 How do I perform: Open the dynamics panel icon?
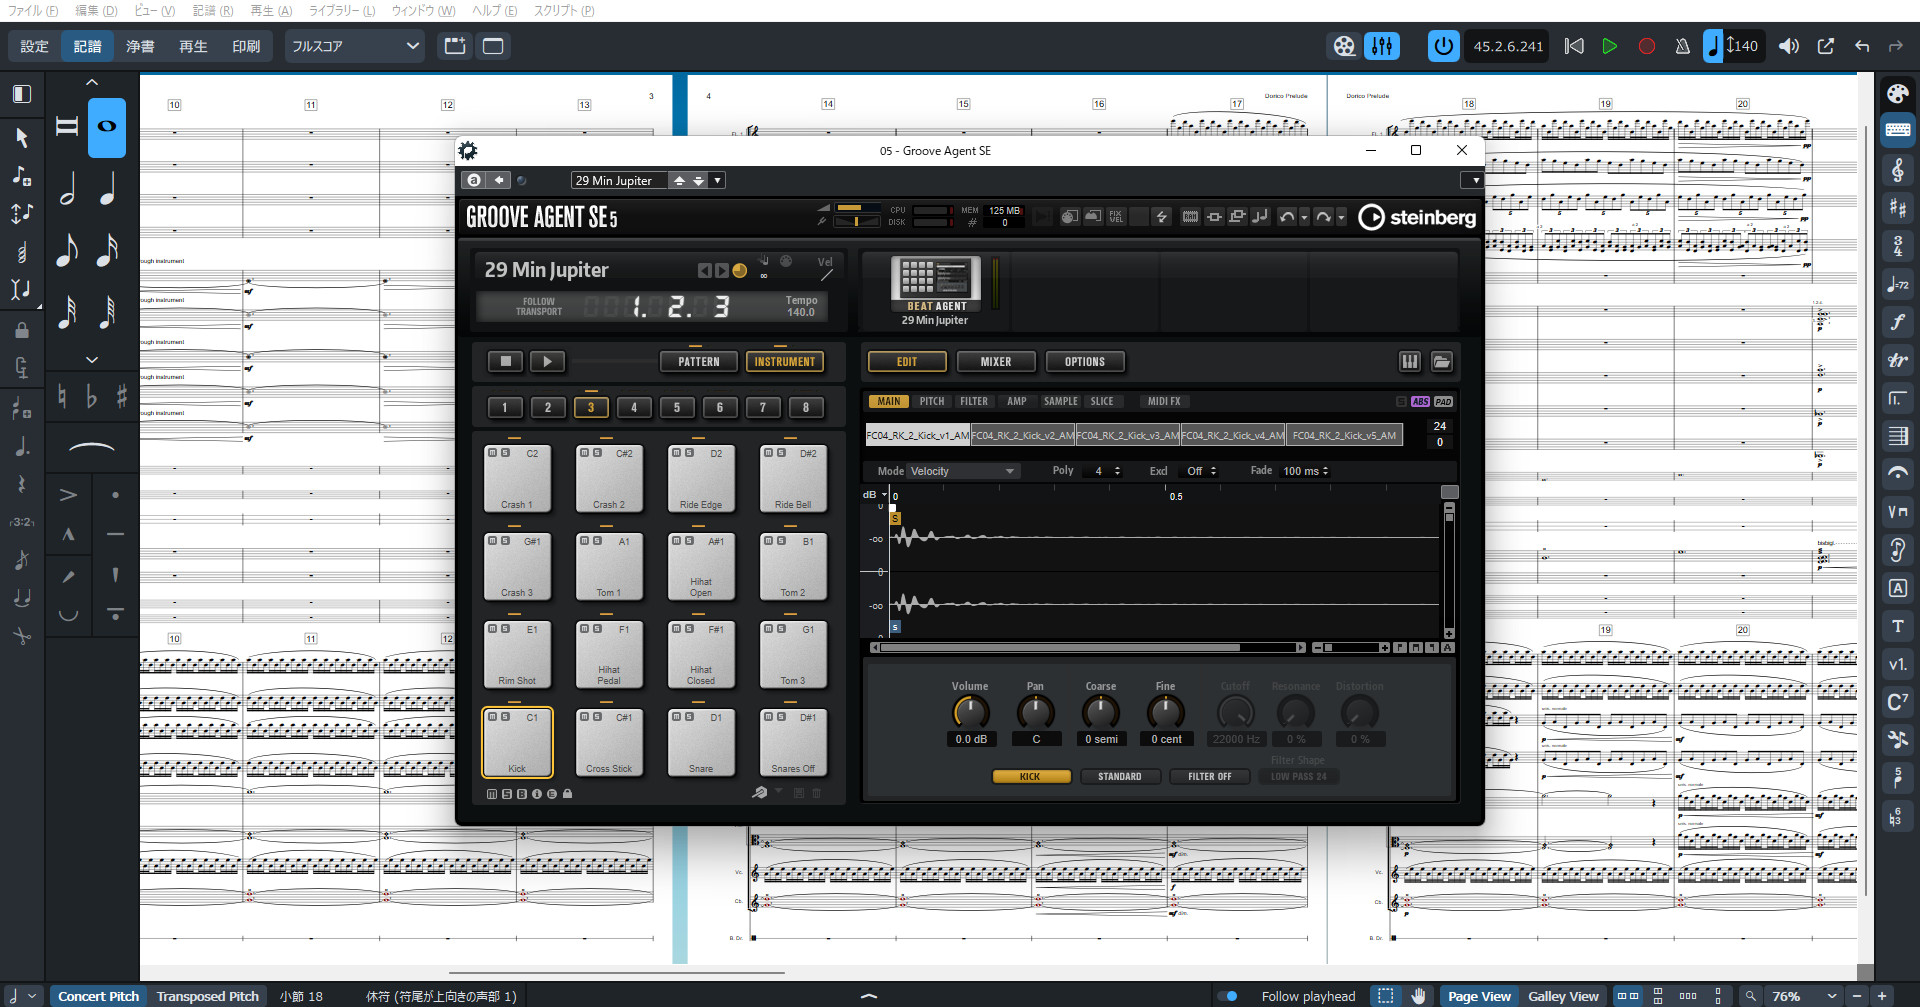(x=1897, y=322)
